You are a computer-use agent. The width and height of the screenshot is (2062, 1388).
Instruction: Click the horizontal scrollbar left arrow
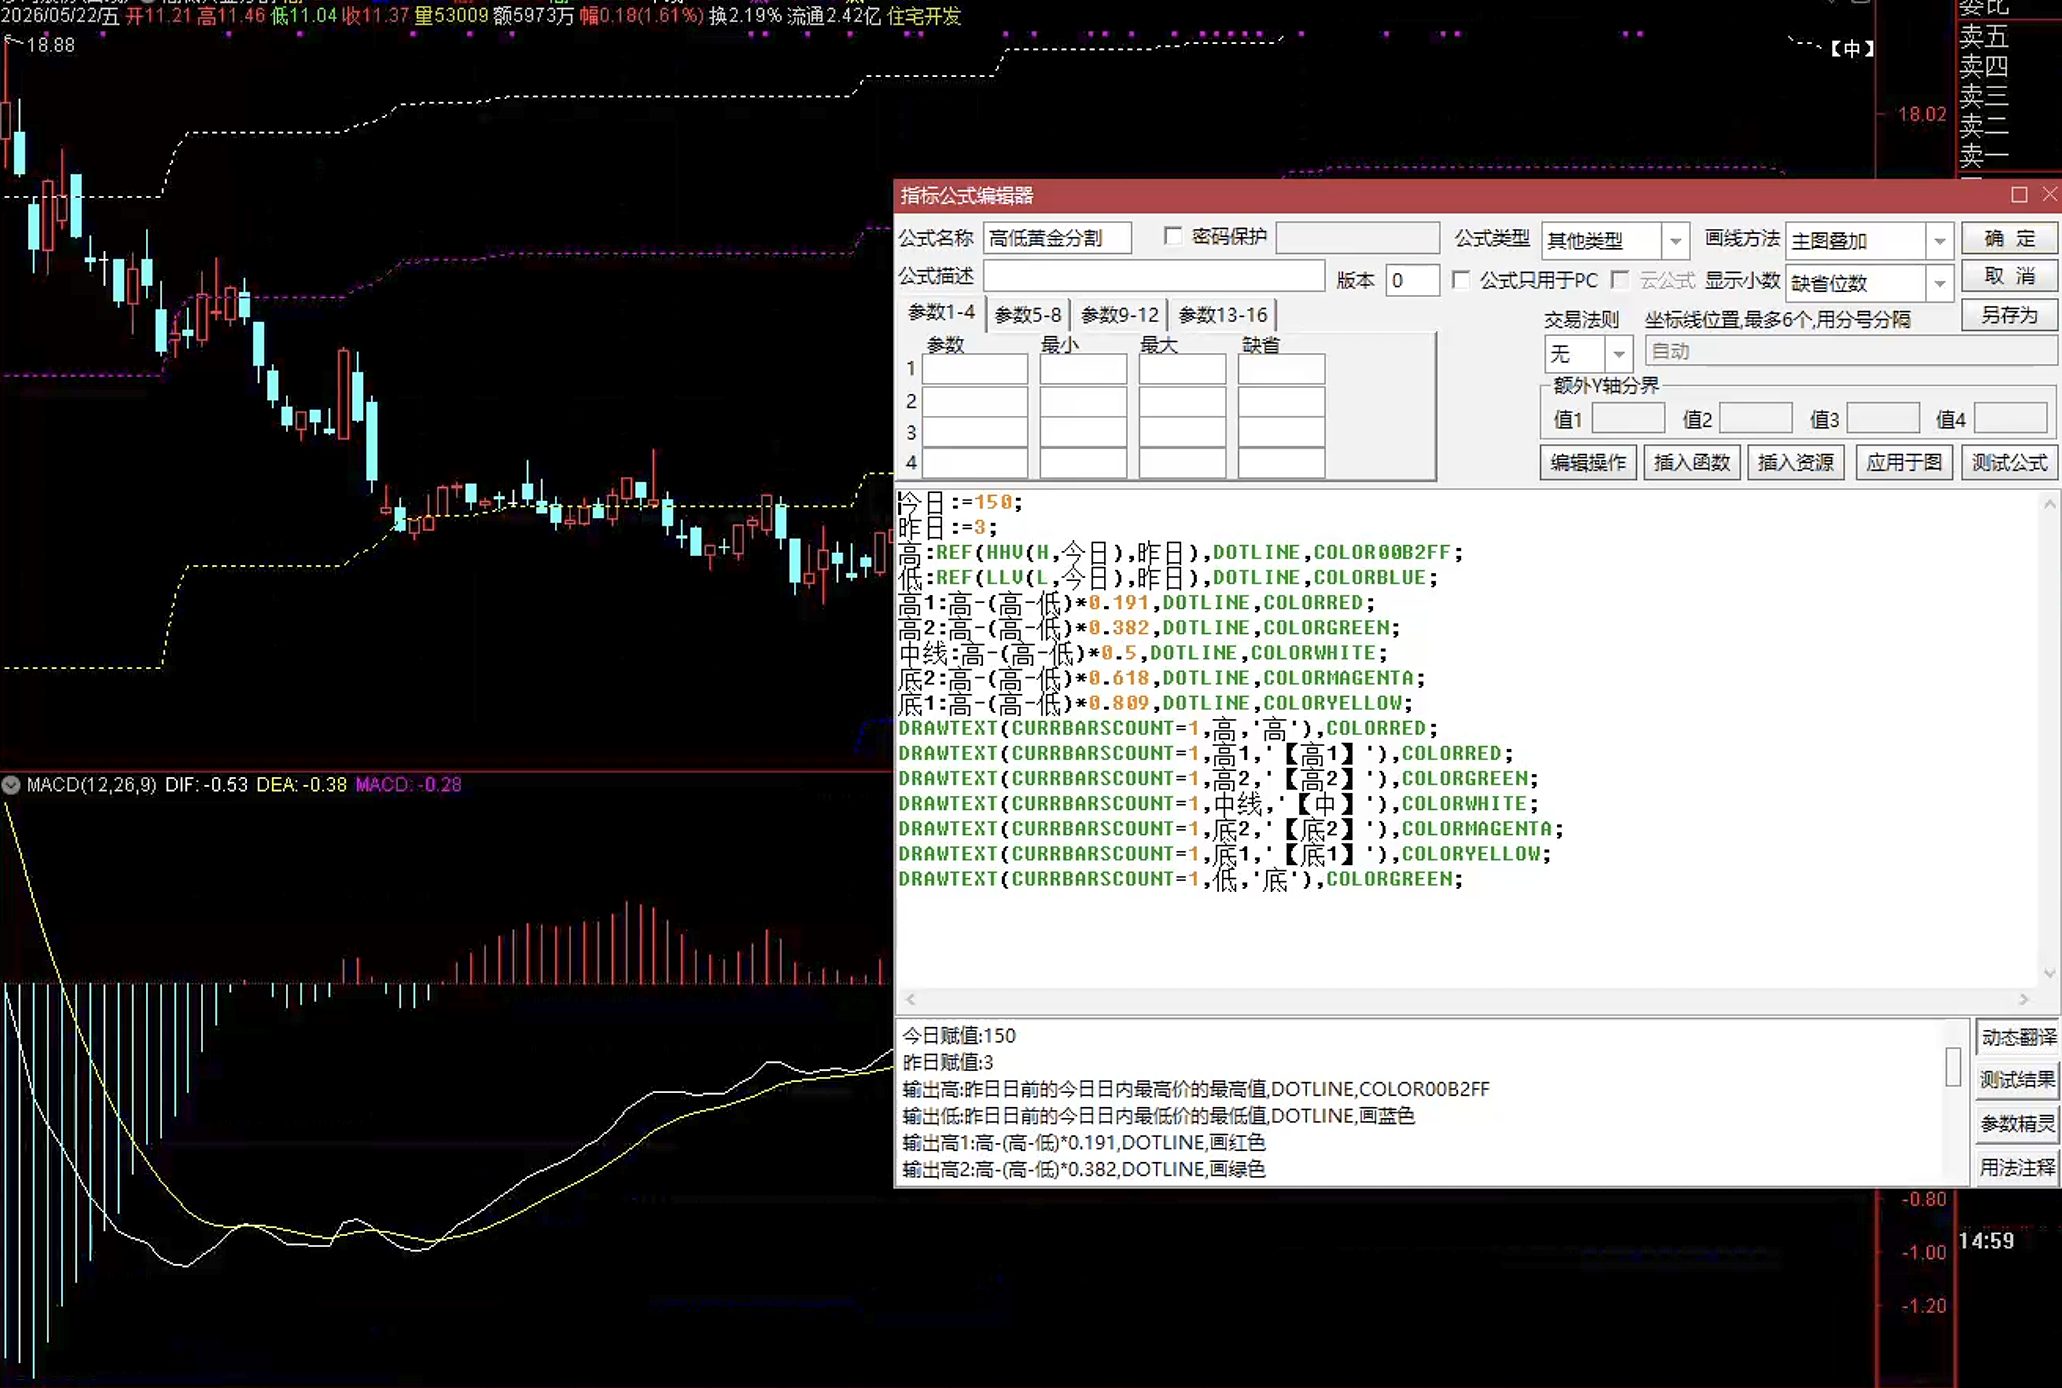pos(910,999)
